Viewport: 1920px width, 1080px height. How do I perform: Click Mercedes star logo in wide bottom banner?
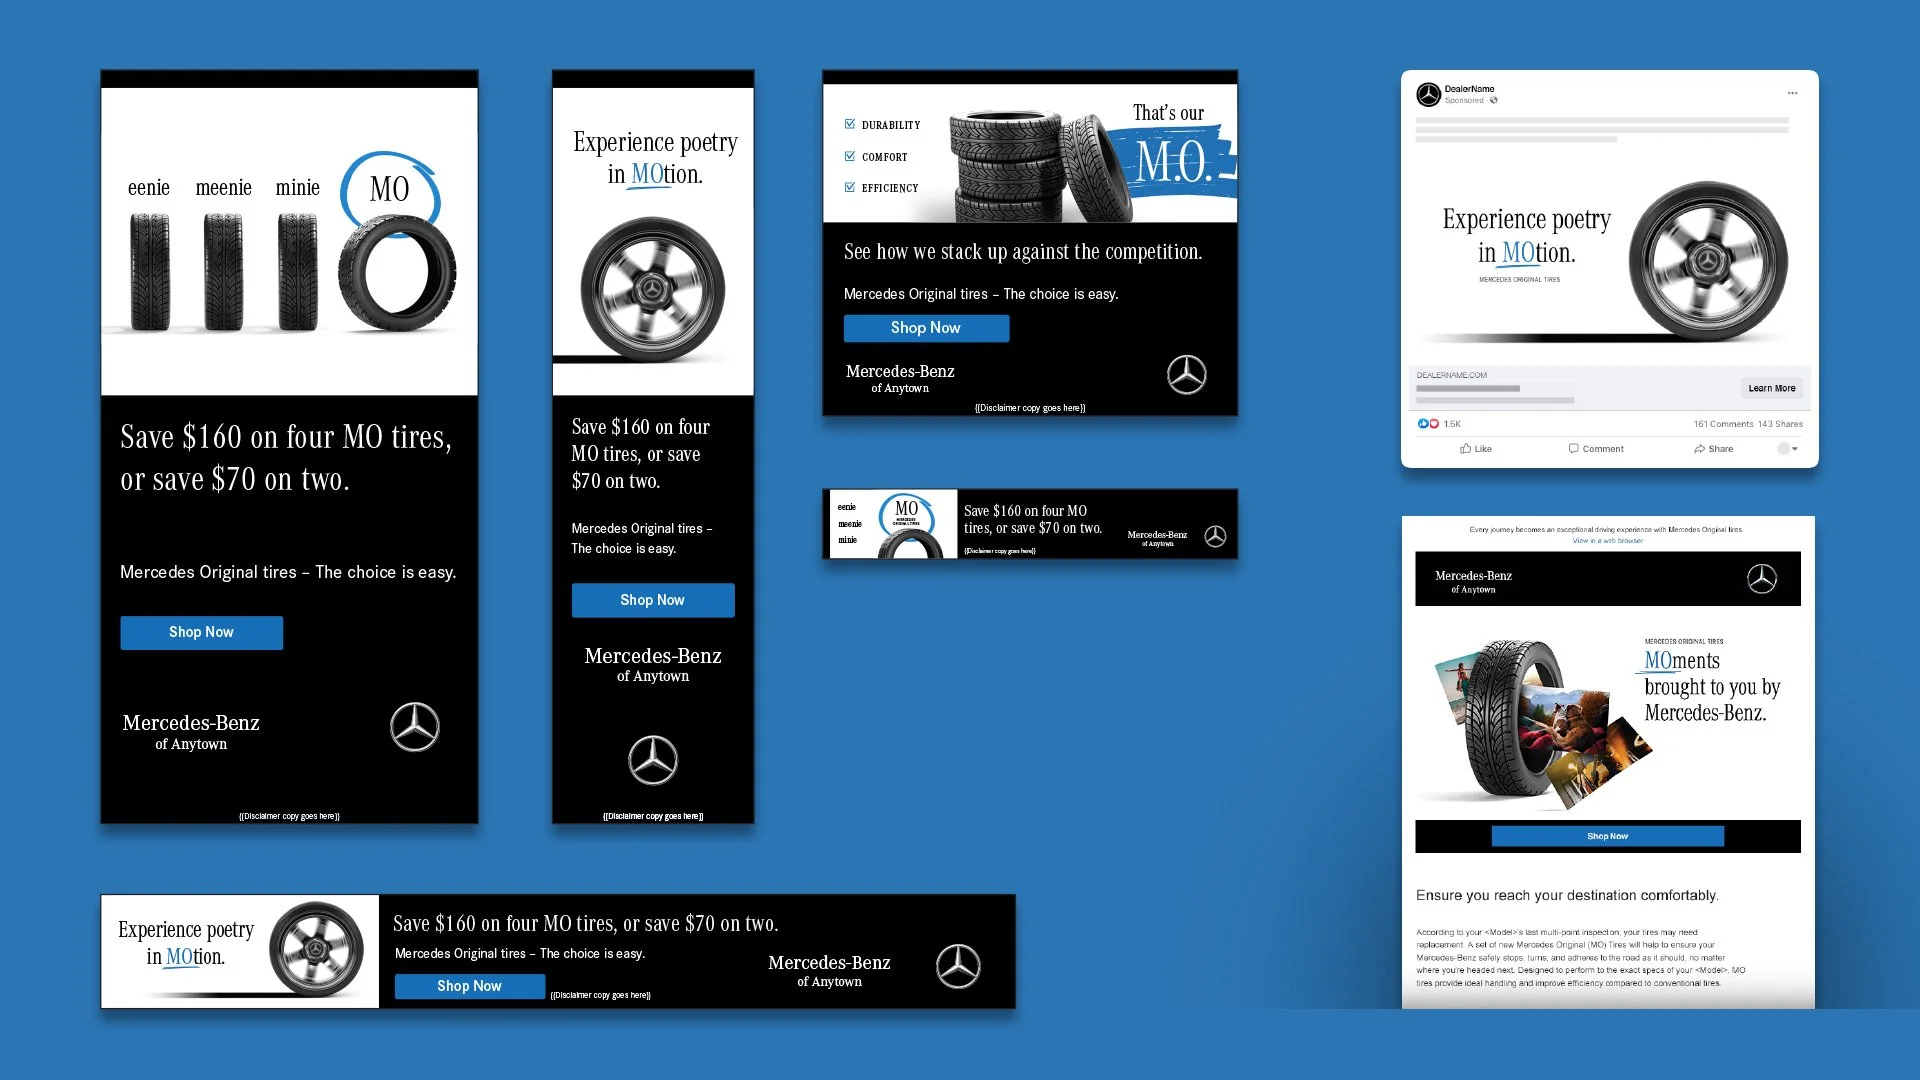point(957,966)
